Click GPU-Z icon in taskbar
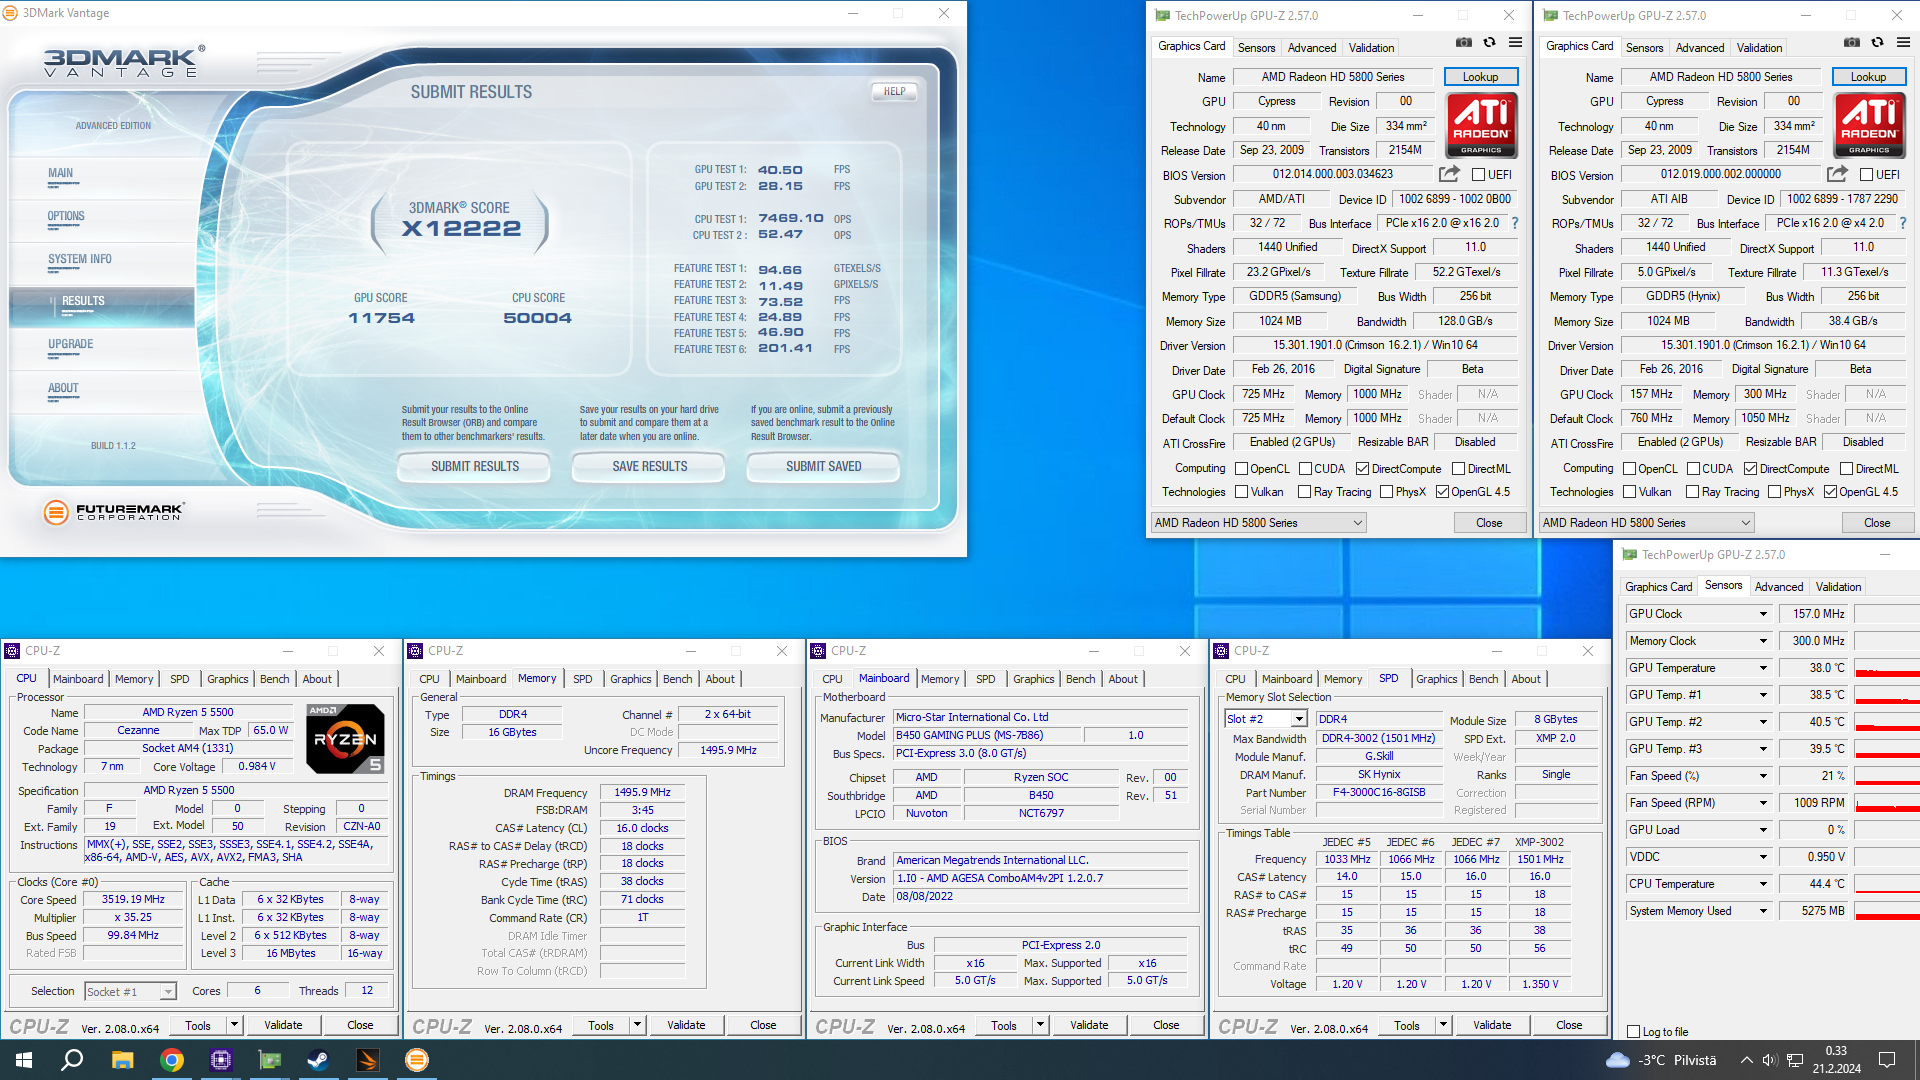 270,1060
